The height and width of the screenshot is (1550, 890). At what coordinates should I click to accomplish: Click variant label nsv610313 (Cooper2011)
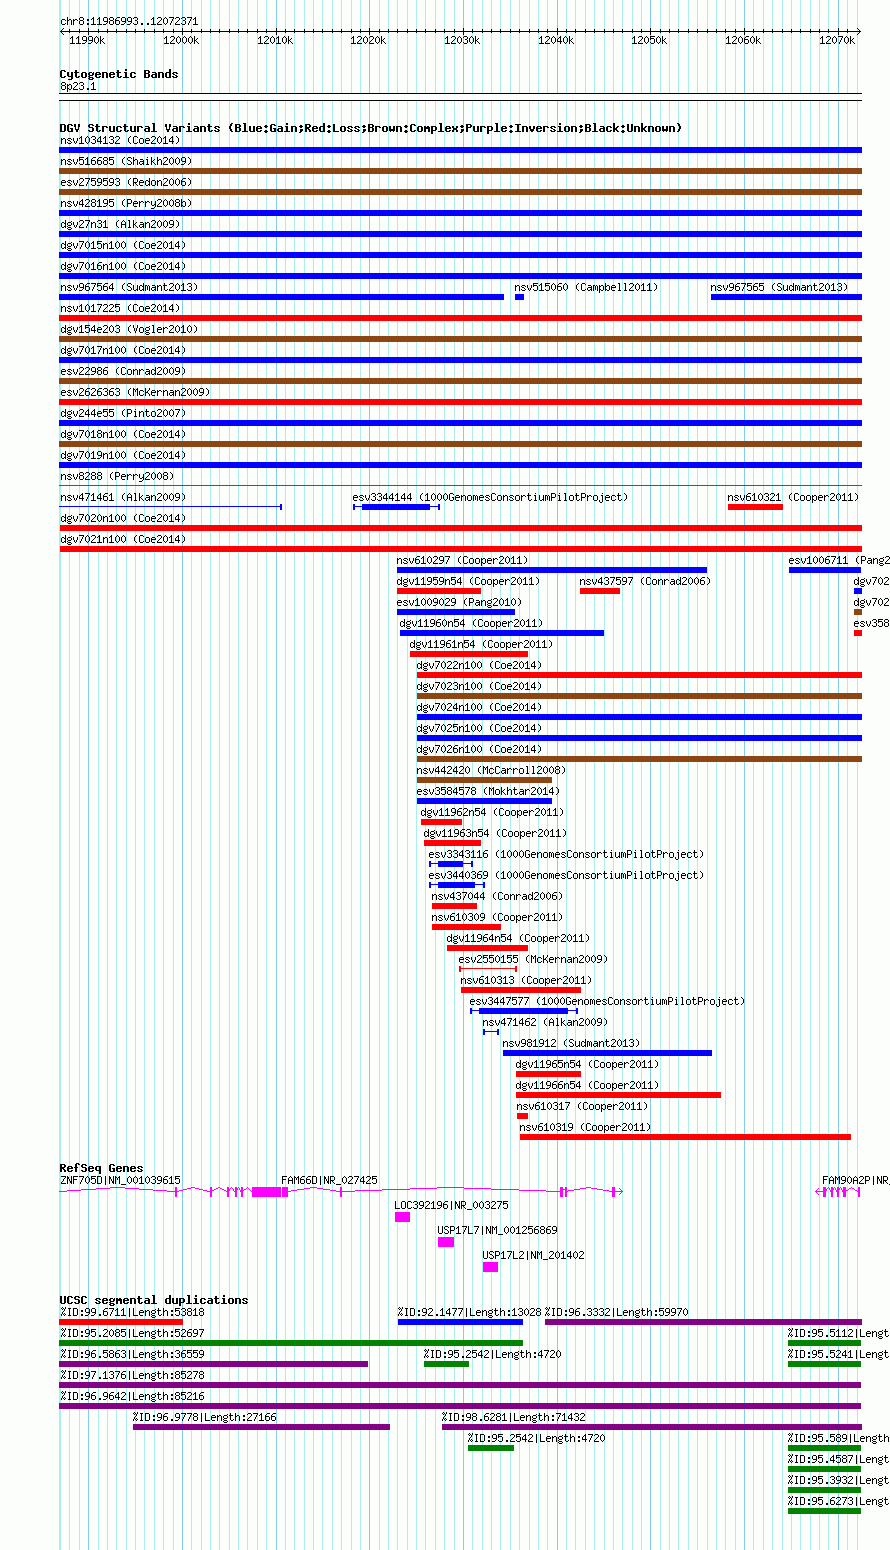(526, 980)
